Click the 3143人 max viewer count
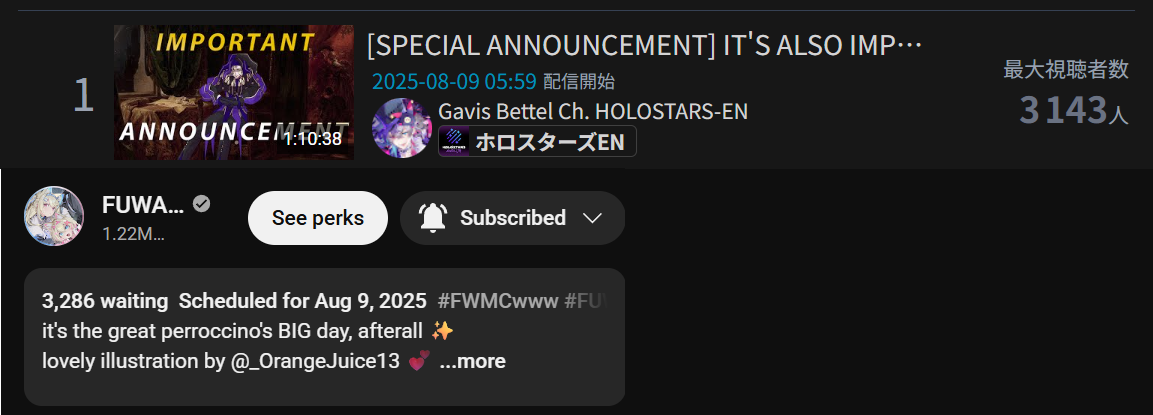The width and height of the screenshot is (1153, 415). point(1074,110)
